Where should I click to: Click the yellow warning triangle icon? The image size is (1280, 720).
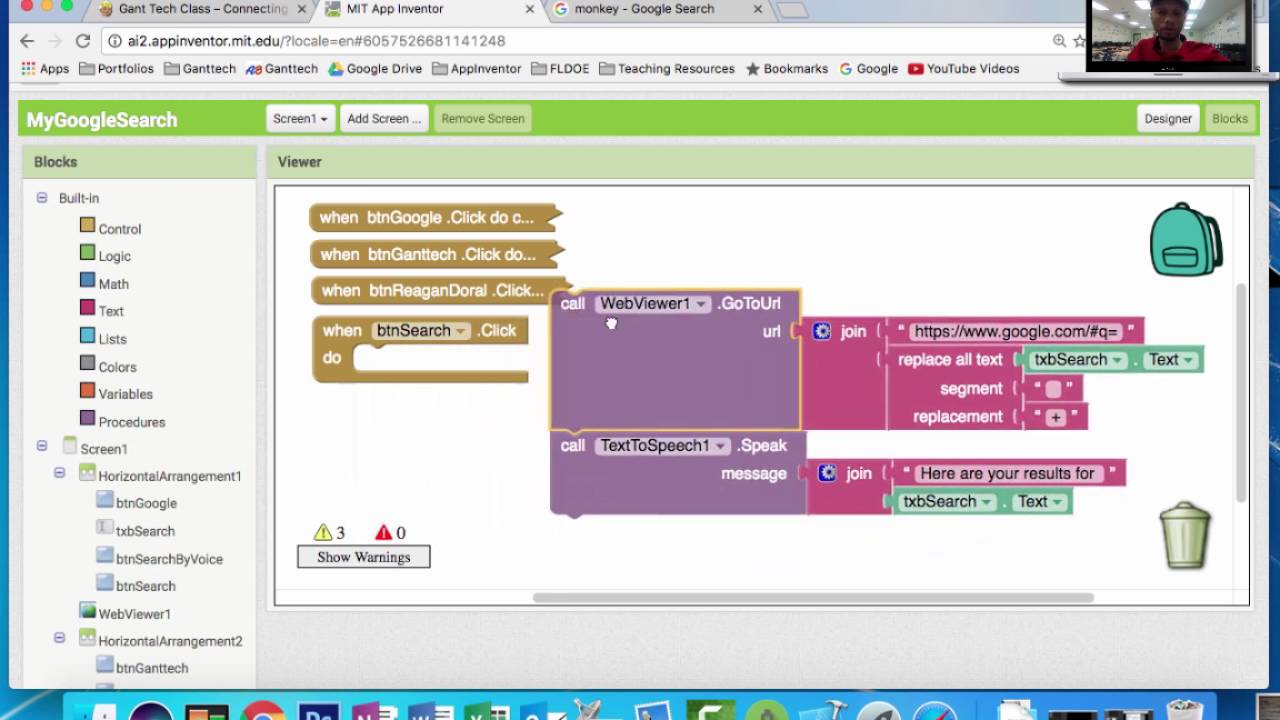[x=323, y=532]
